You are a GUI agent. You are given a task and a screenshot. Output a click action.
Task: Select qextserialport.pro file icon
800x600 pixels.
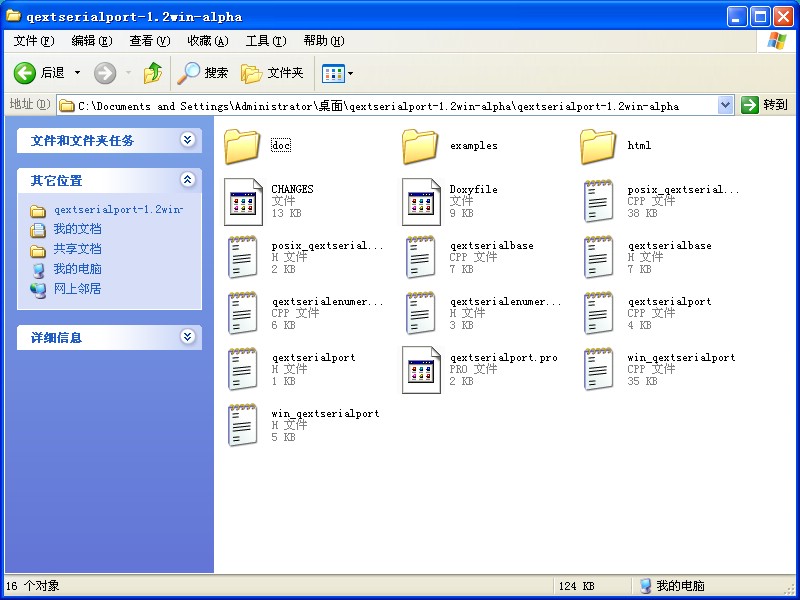pyautogui.click(x=421, y=370)
